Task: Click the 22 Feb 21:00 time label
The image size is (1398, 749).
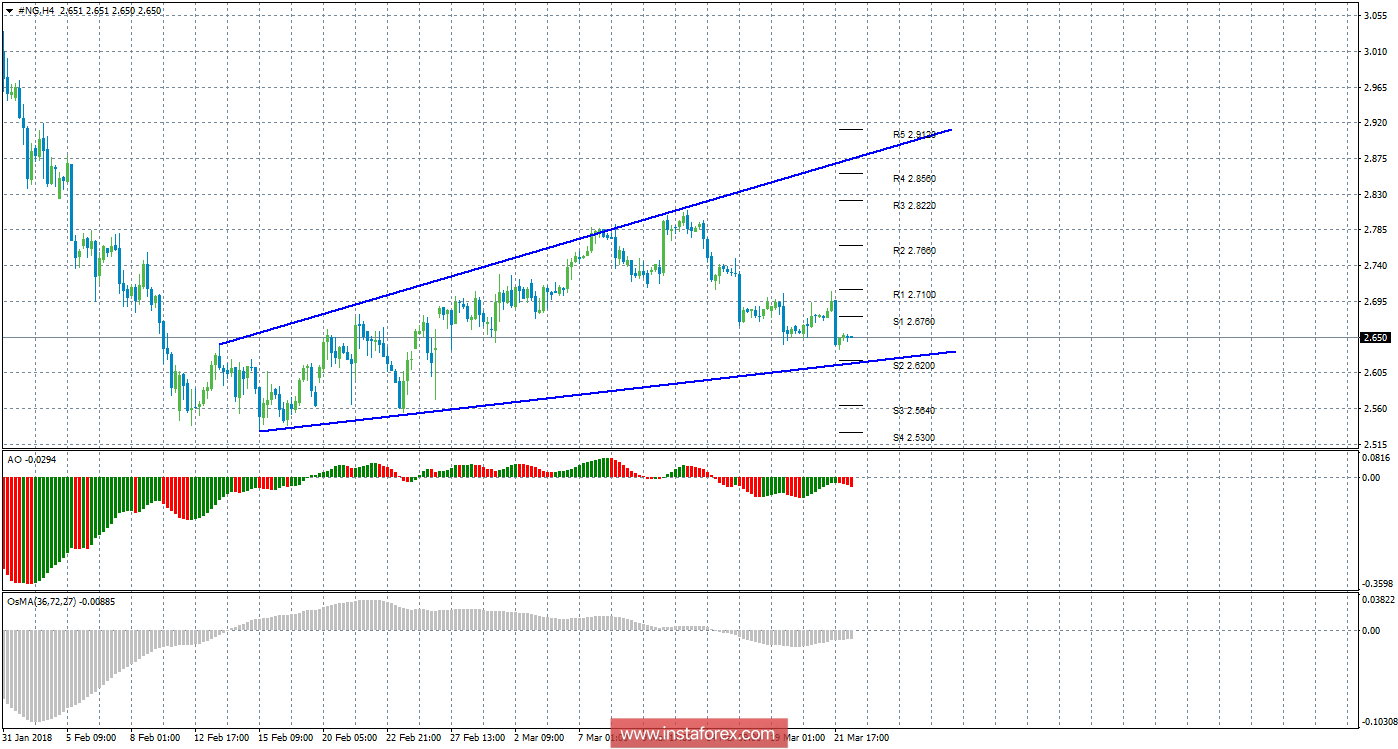Action: click(x=415, y=738)
